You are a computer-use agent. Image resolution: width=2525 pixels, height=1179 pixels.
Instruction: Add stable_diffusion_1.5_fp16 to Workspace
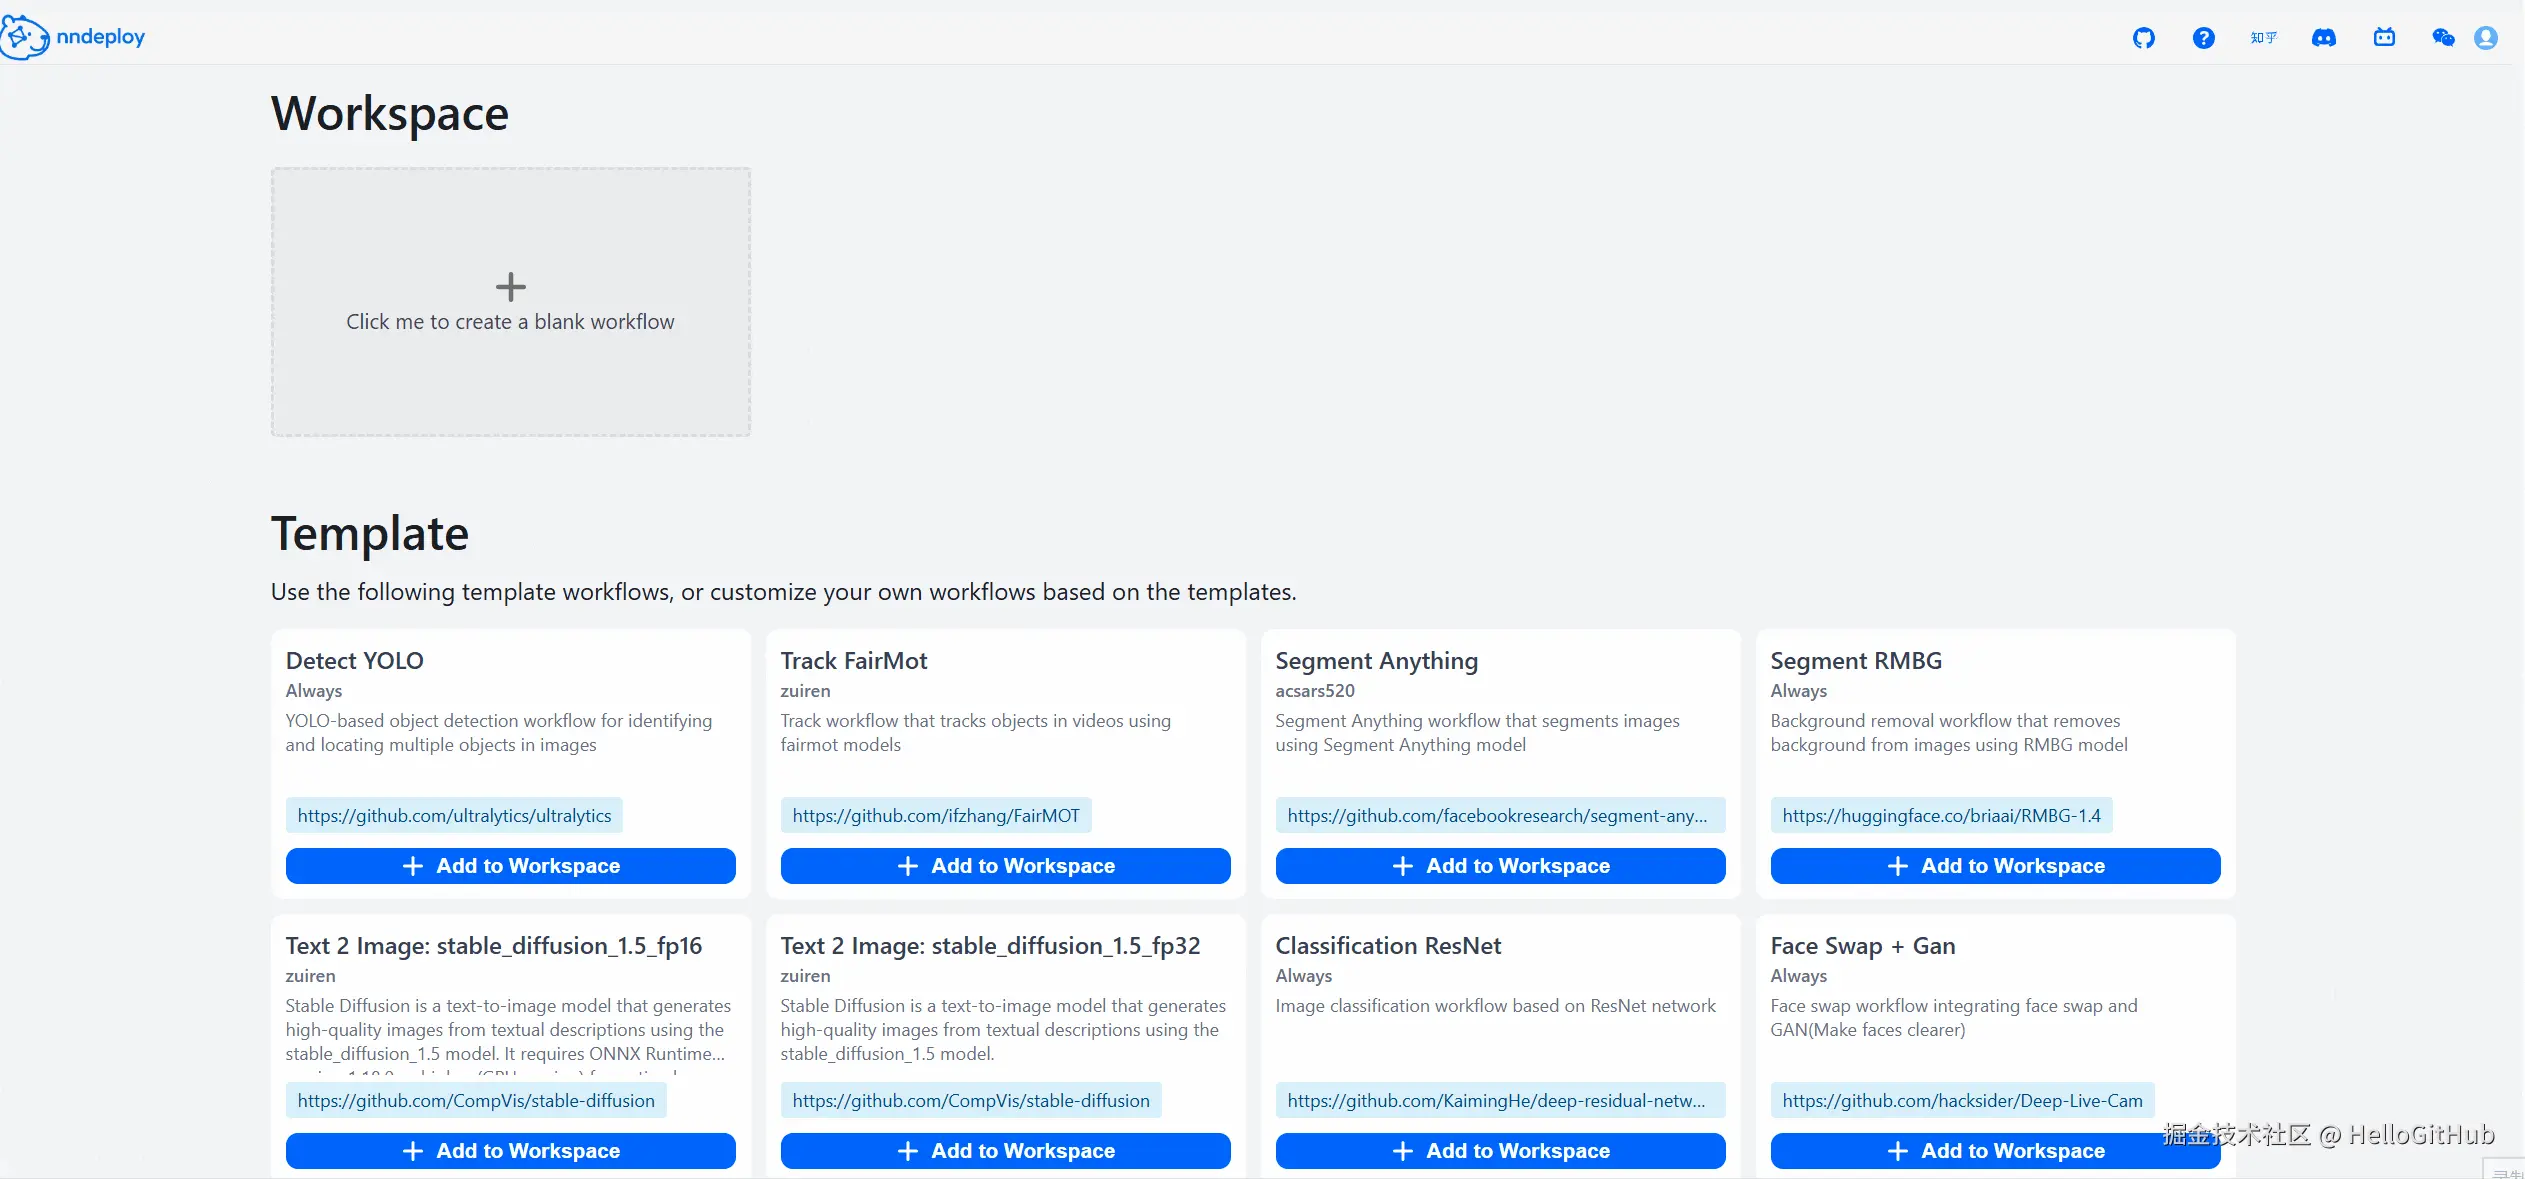[x=510, y=1151]
